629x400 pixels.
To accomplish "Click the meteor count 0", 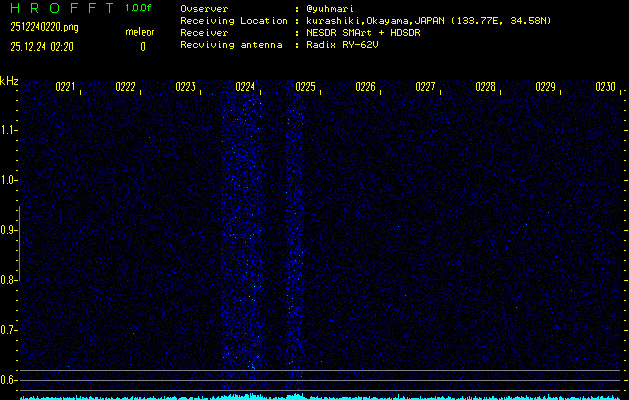I will coord(143,47).
